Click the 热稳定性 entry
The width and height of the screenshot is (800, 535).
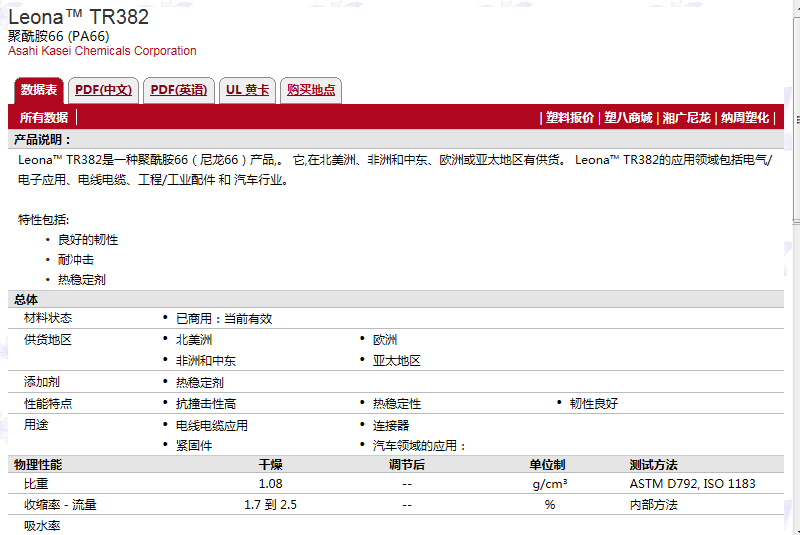396,404
